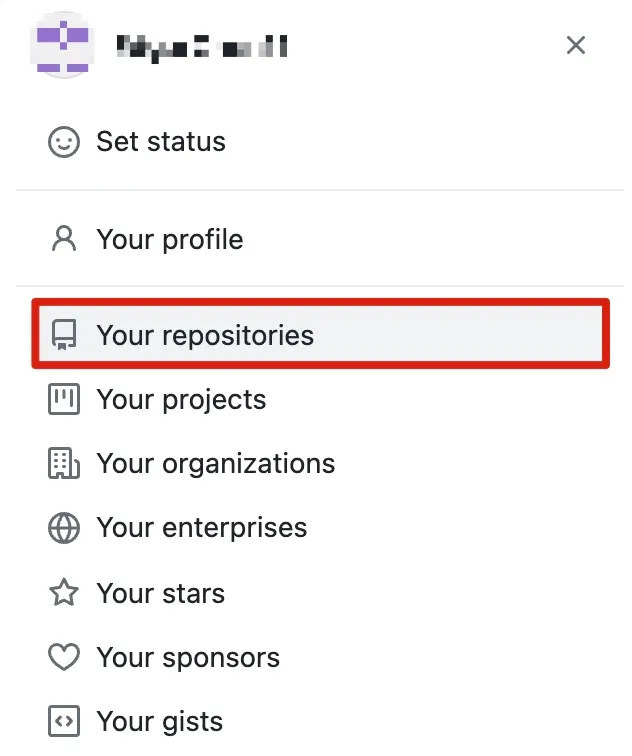Open Your organizations
Screen dimensions: 632x756
pos(215,464)
